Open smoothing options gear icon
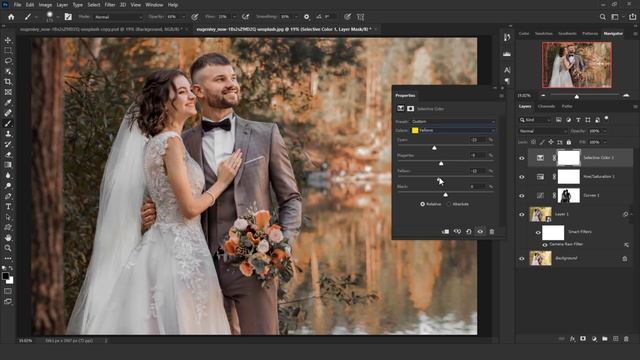The image size is (640, 360). 307,17
